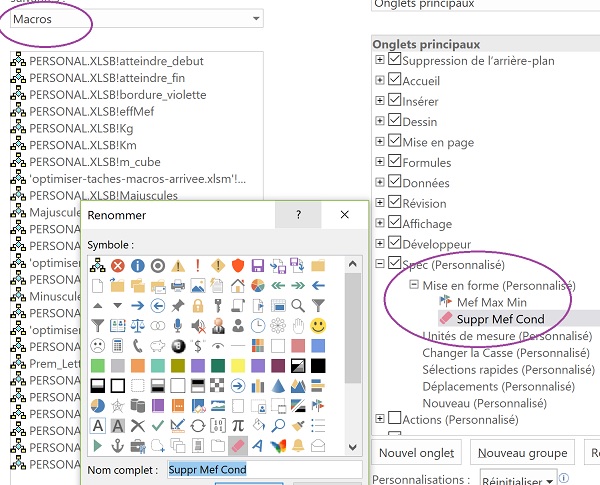
Task: Expand the Actions (Personnalisé) node
Action: [380, 419]
